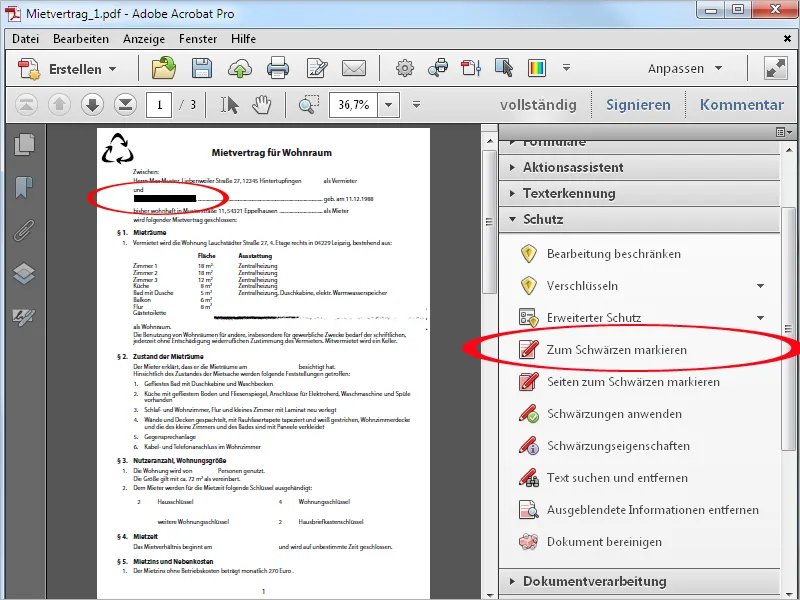800x600 pixels.
Task: Open attachments paperclip panel
Action: pyautogui.click(x=24, y=231)
